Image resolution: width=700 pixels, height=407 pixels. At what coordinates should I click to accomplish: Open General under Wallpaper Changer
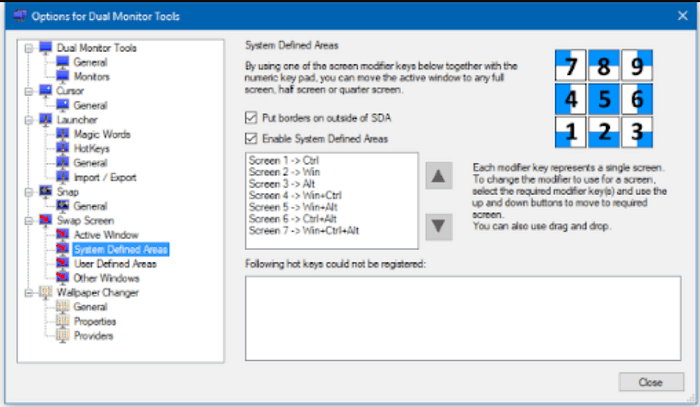[90, 307]
